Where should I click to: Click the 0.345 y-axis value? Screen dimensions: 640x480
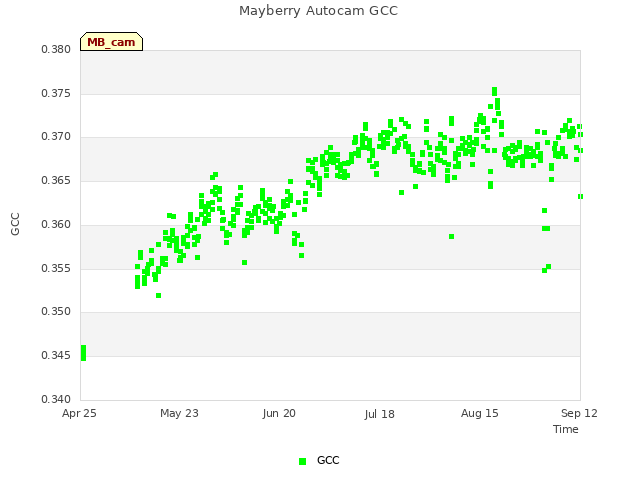pyautogui.click(x=56, y=356)
